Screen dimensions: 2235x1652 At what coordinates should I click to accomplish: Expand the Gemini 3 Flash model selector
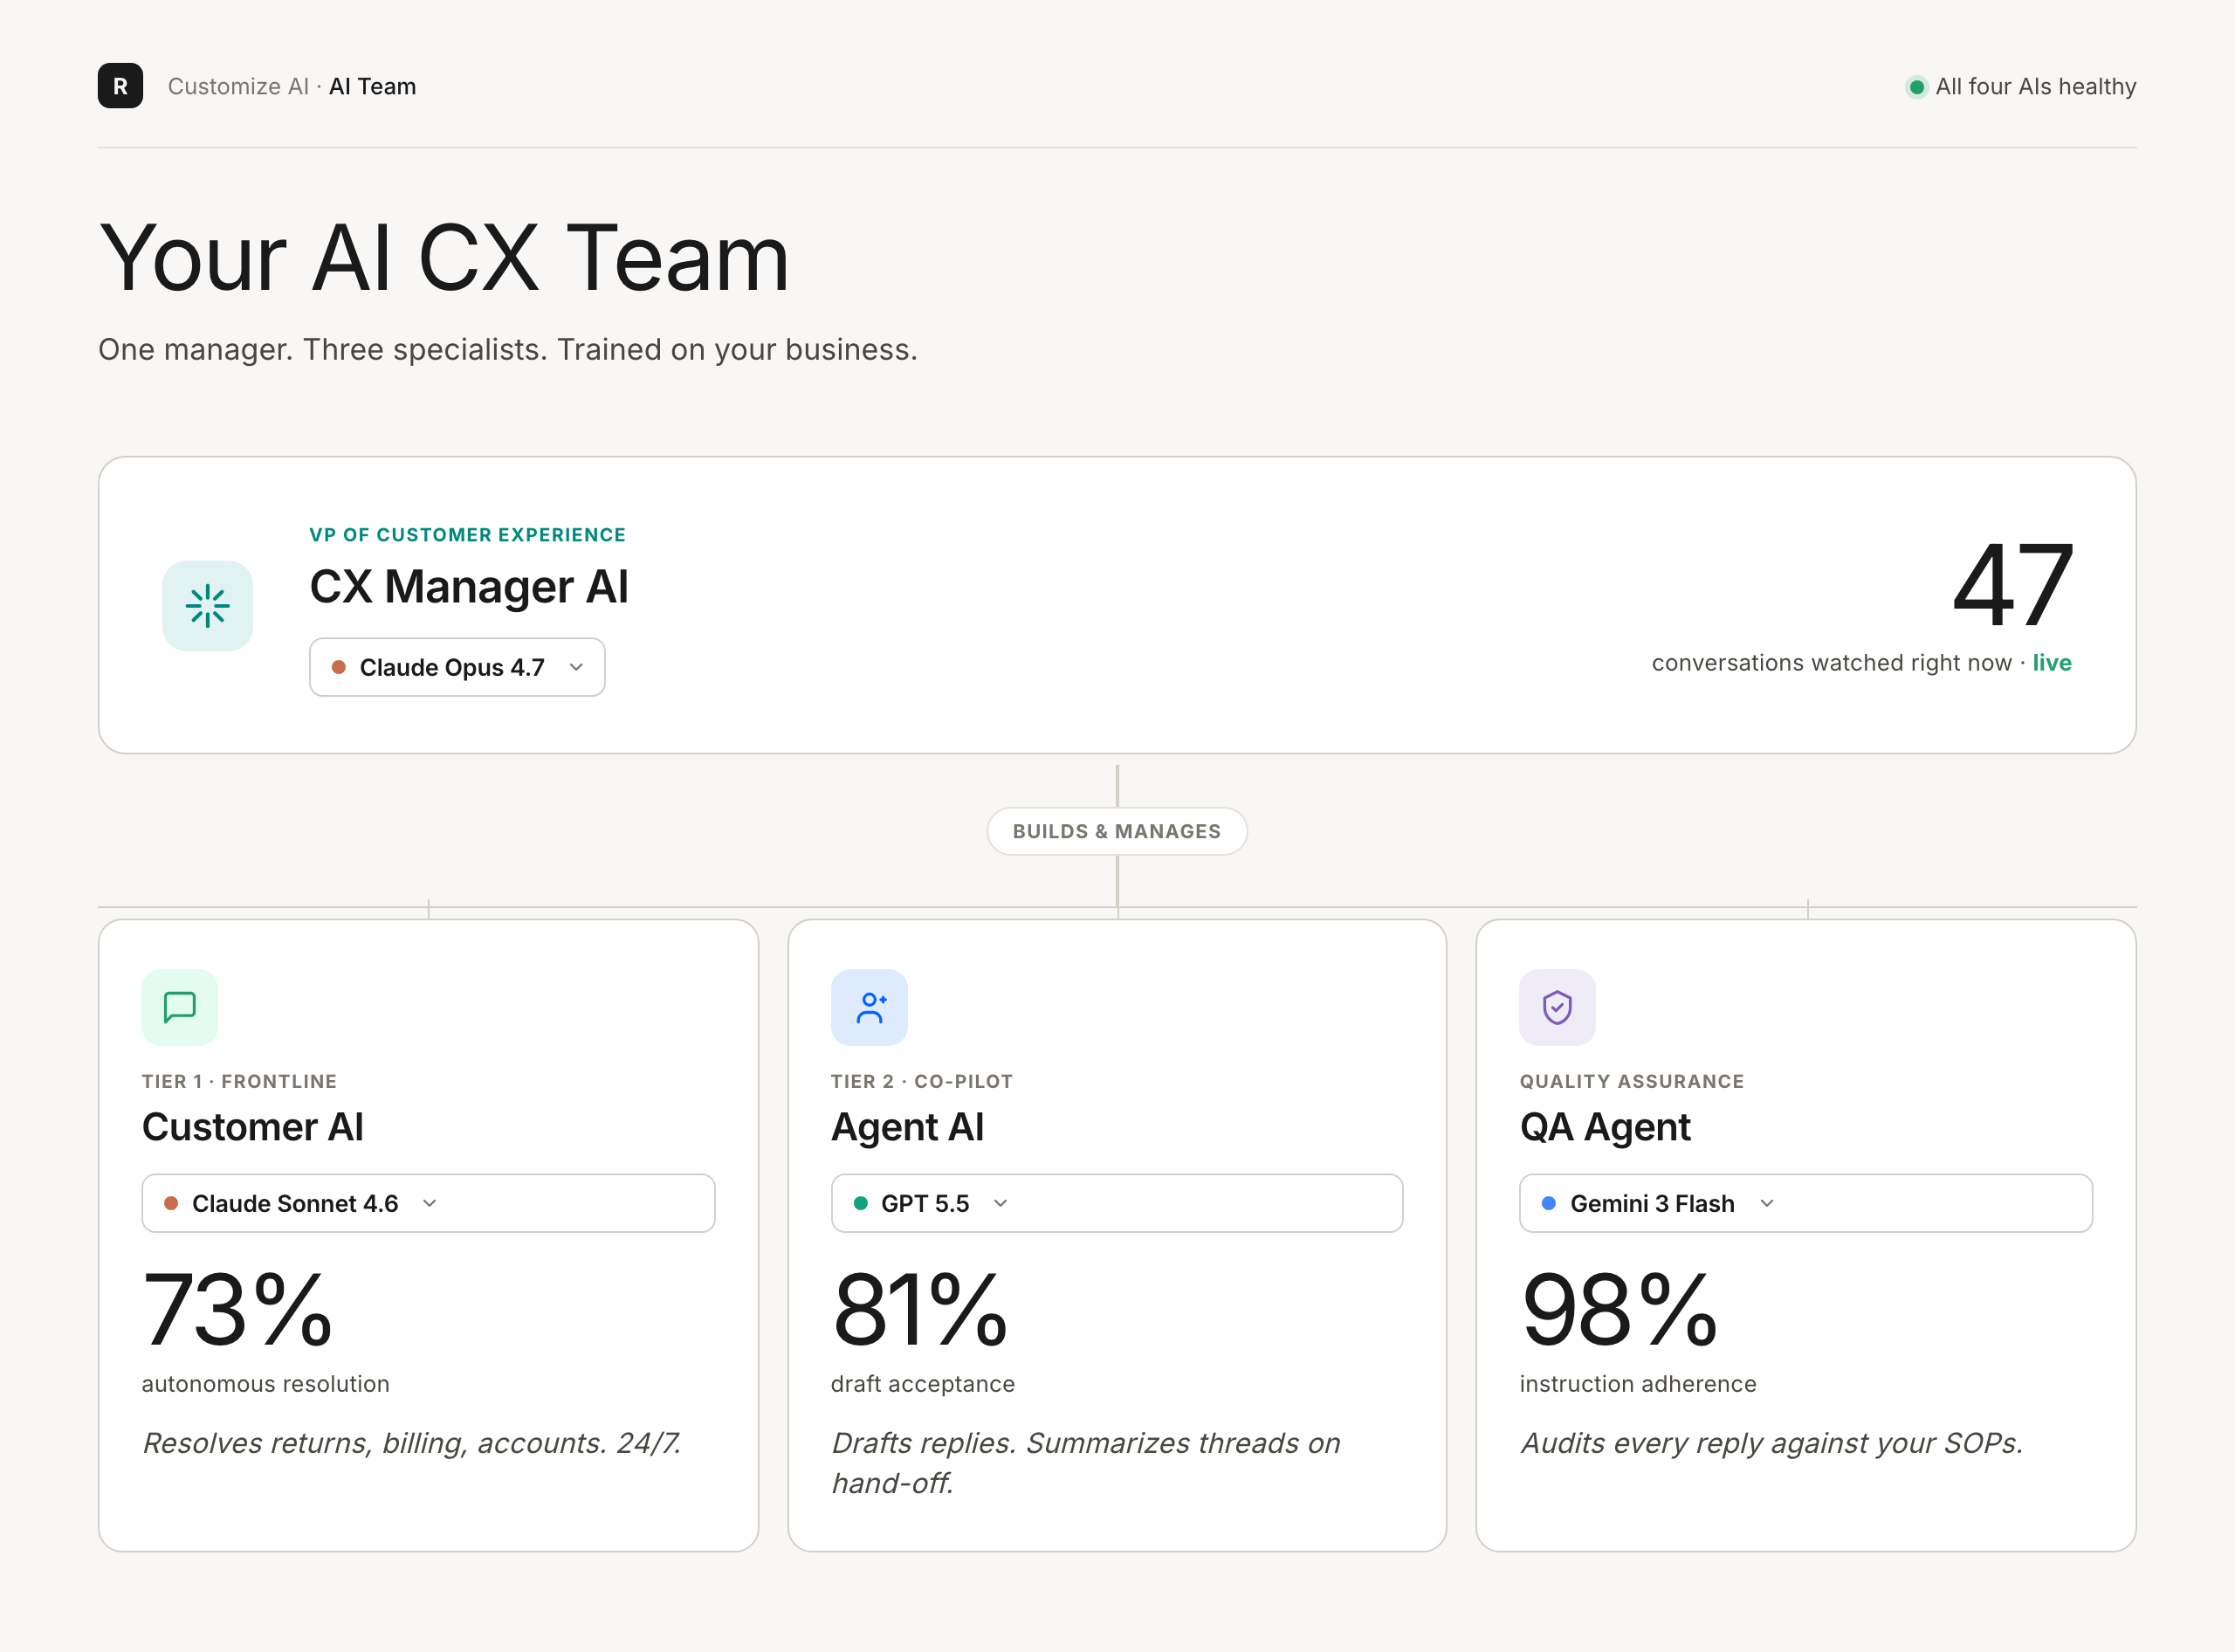(x=1806, y=1203)
